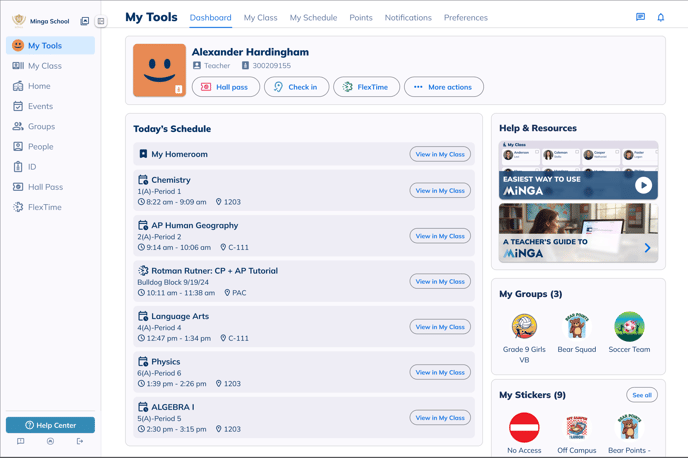Click the orange smiley profile avatar

159,71
